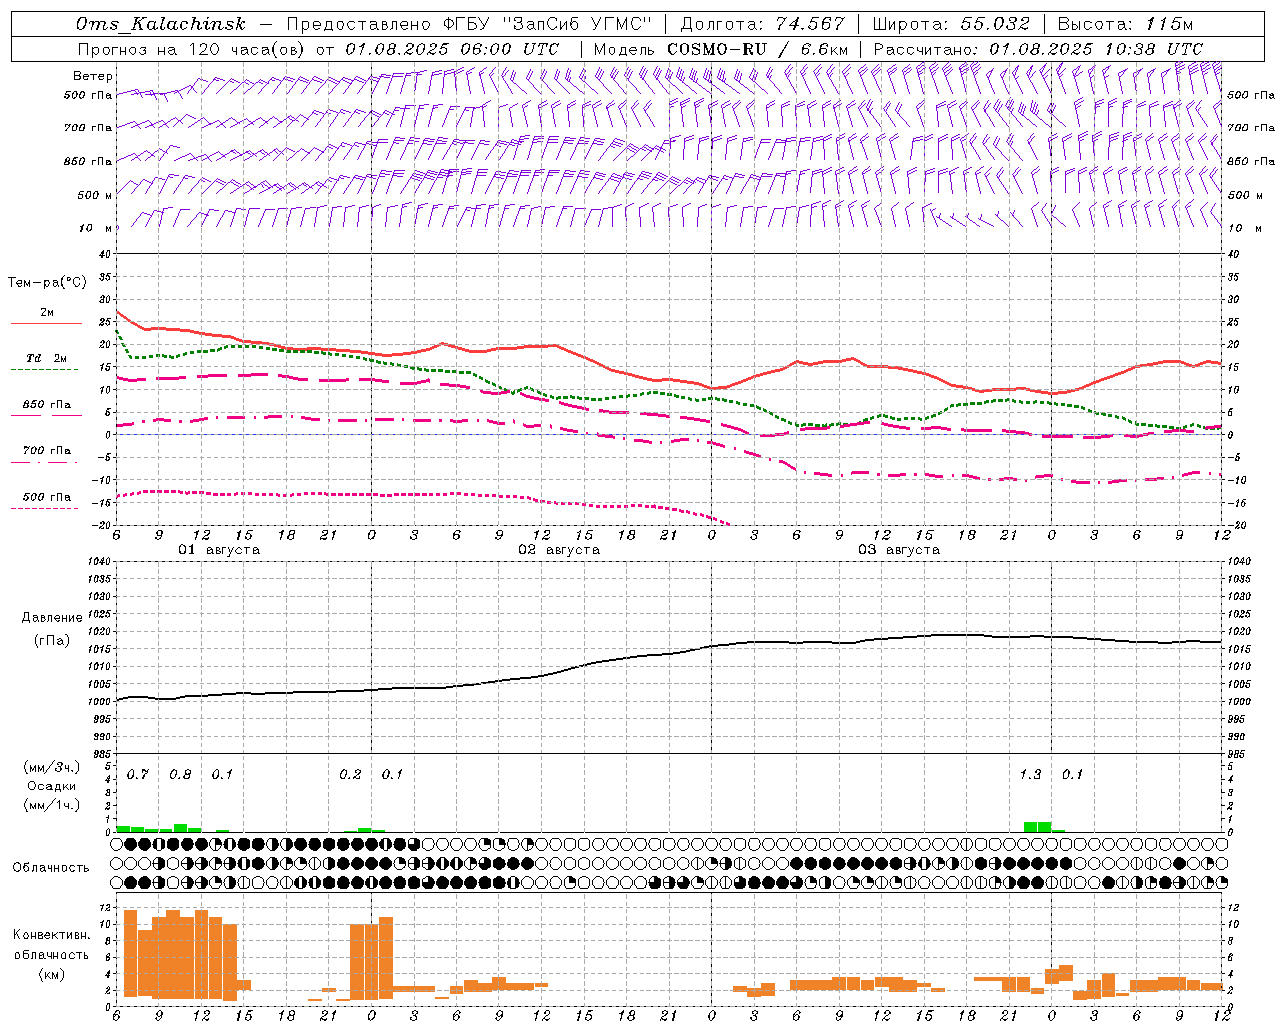The image size is (1280, 1024).
Task: Click the 02 августа date label
Action: [x=559, y=550]
